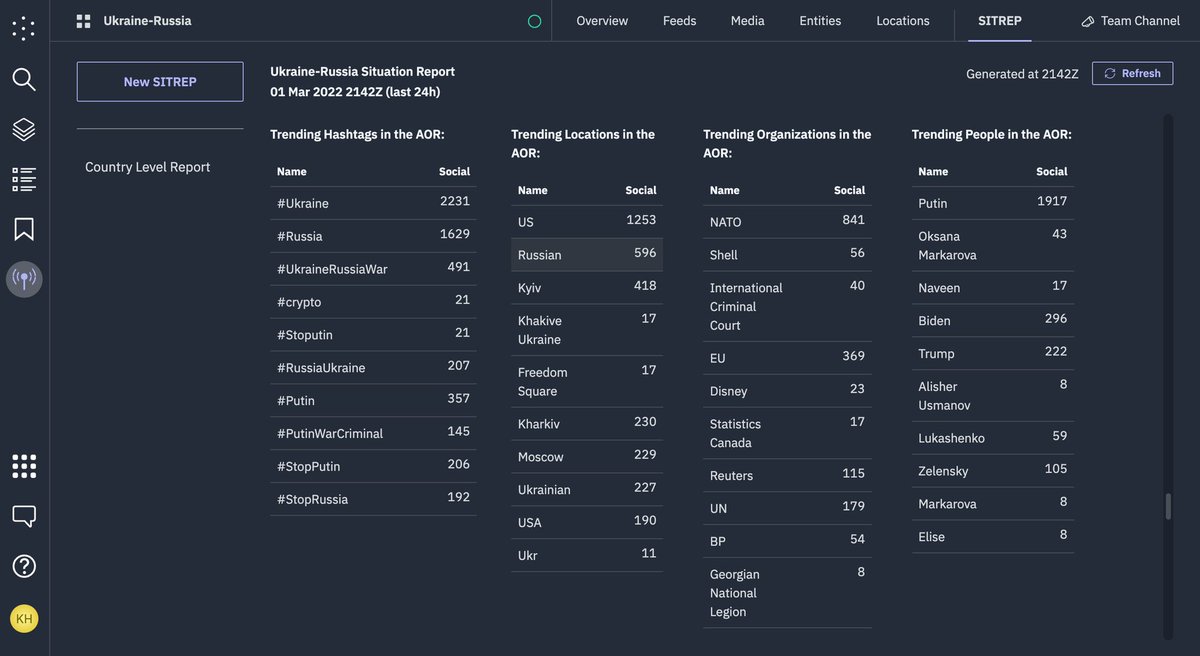The width and height of the screenshot is (1200, 656).
Task: Select the Shell organization row
Action: [x=787, y=255]
